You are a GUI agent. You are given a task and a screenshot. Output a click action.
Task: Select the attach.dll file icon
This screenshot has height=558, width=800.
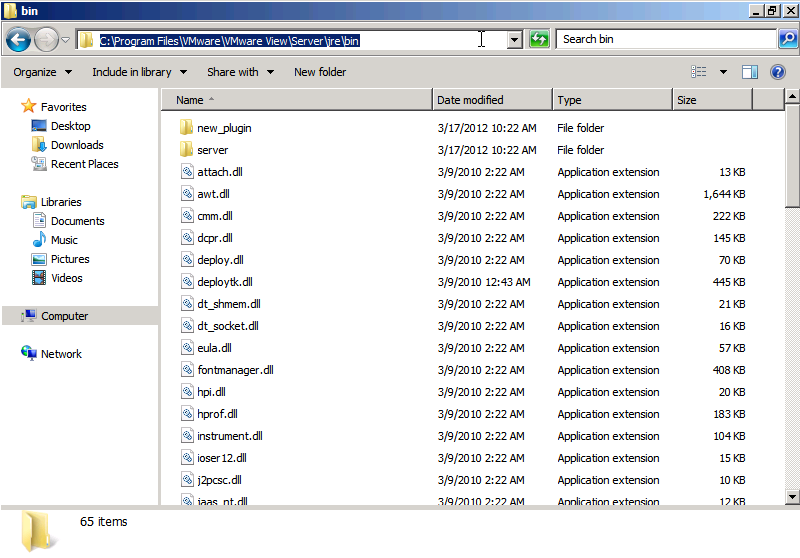tap(187, 171)
